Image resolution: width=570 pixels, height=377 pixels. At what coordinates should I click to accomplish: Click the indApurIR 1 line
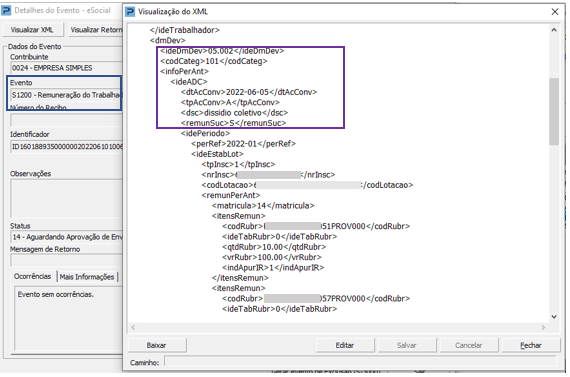273,268
